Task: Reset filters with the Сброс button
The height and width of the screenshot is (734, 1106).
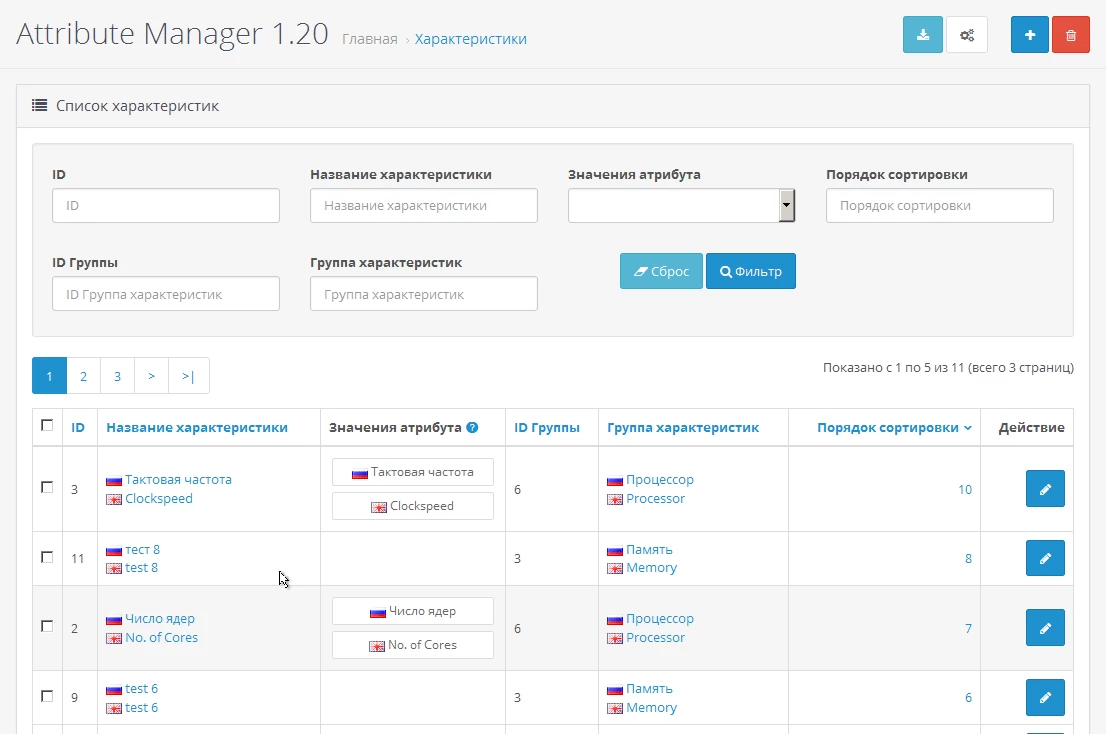Action: pyautogui.click(x=661, y=271)
